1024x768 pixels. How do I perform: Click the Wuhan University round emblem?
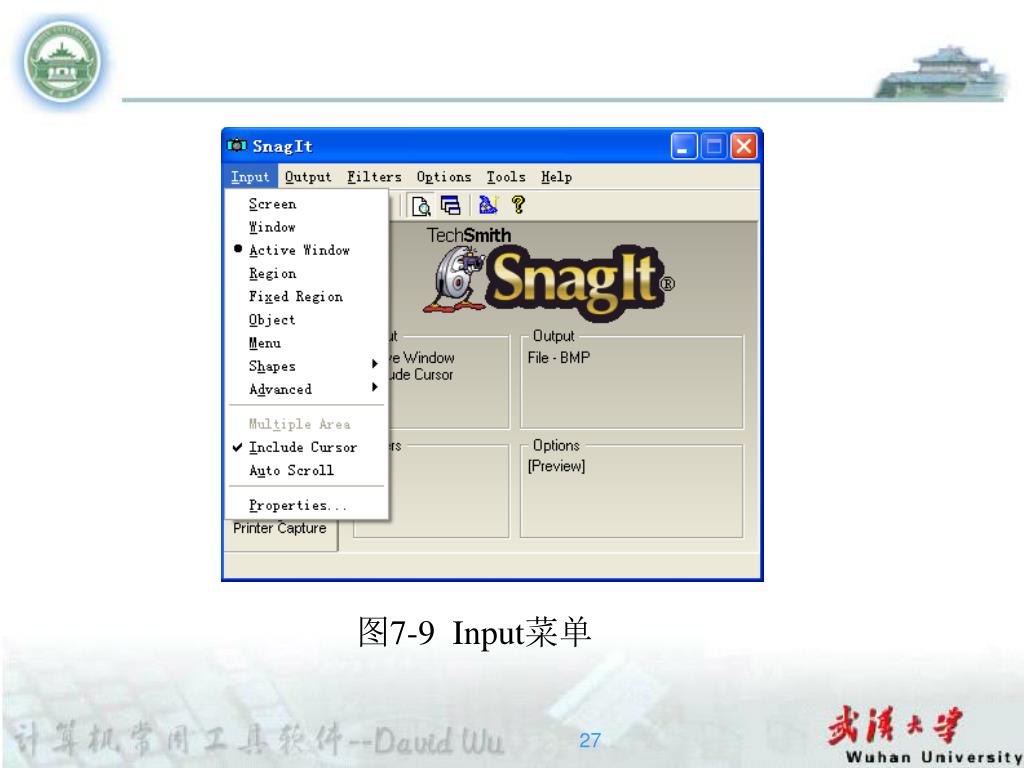tap(63, 62)
